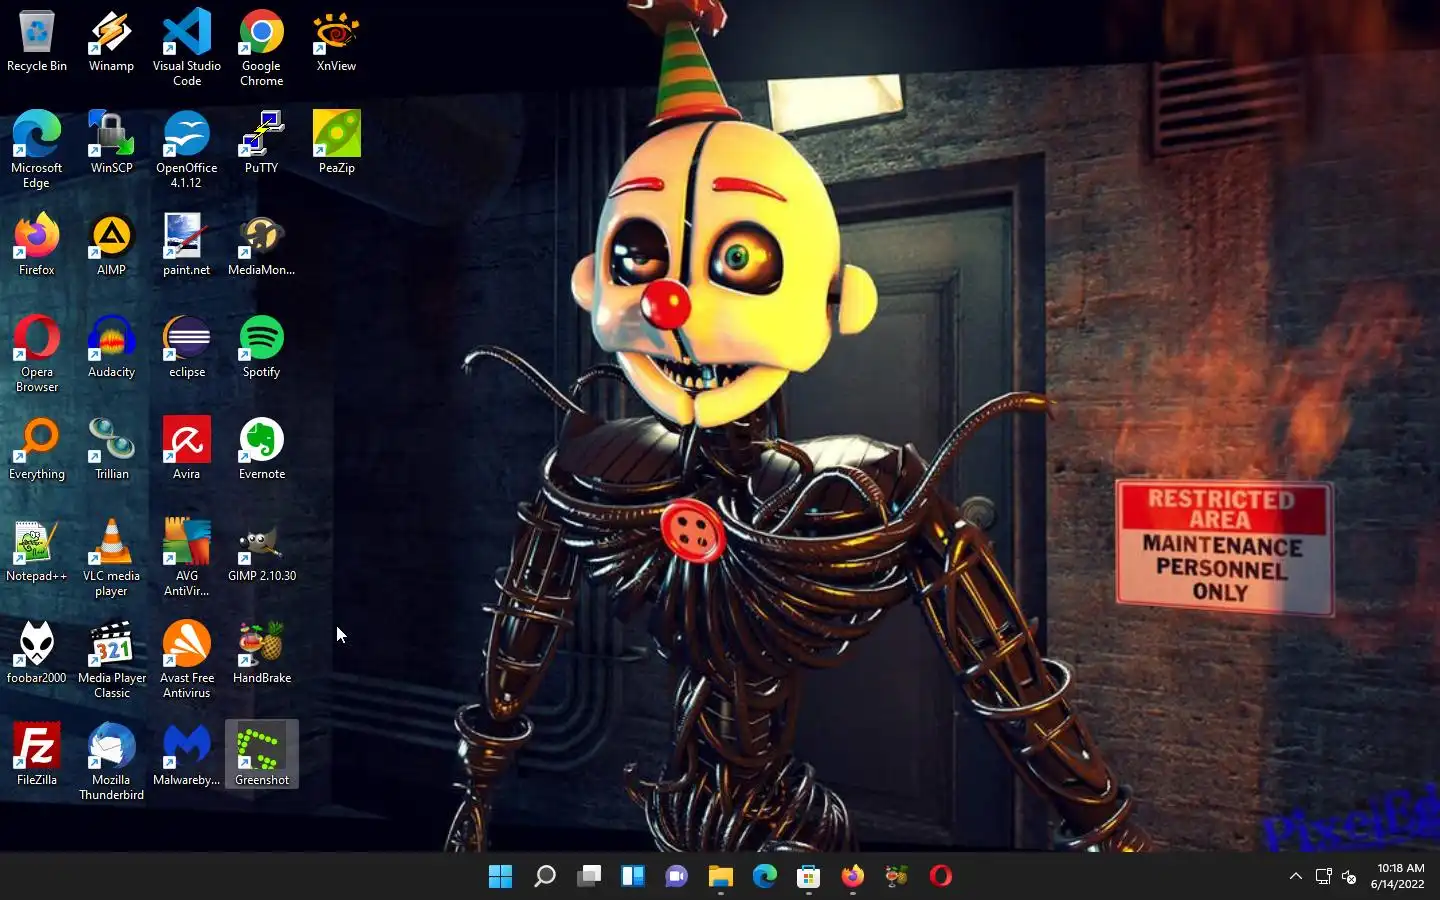Click the GIMP 2.10.30 shortcut
The image size is (1440, 900).
click(262, 552)
